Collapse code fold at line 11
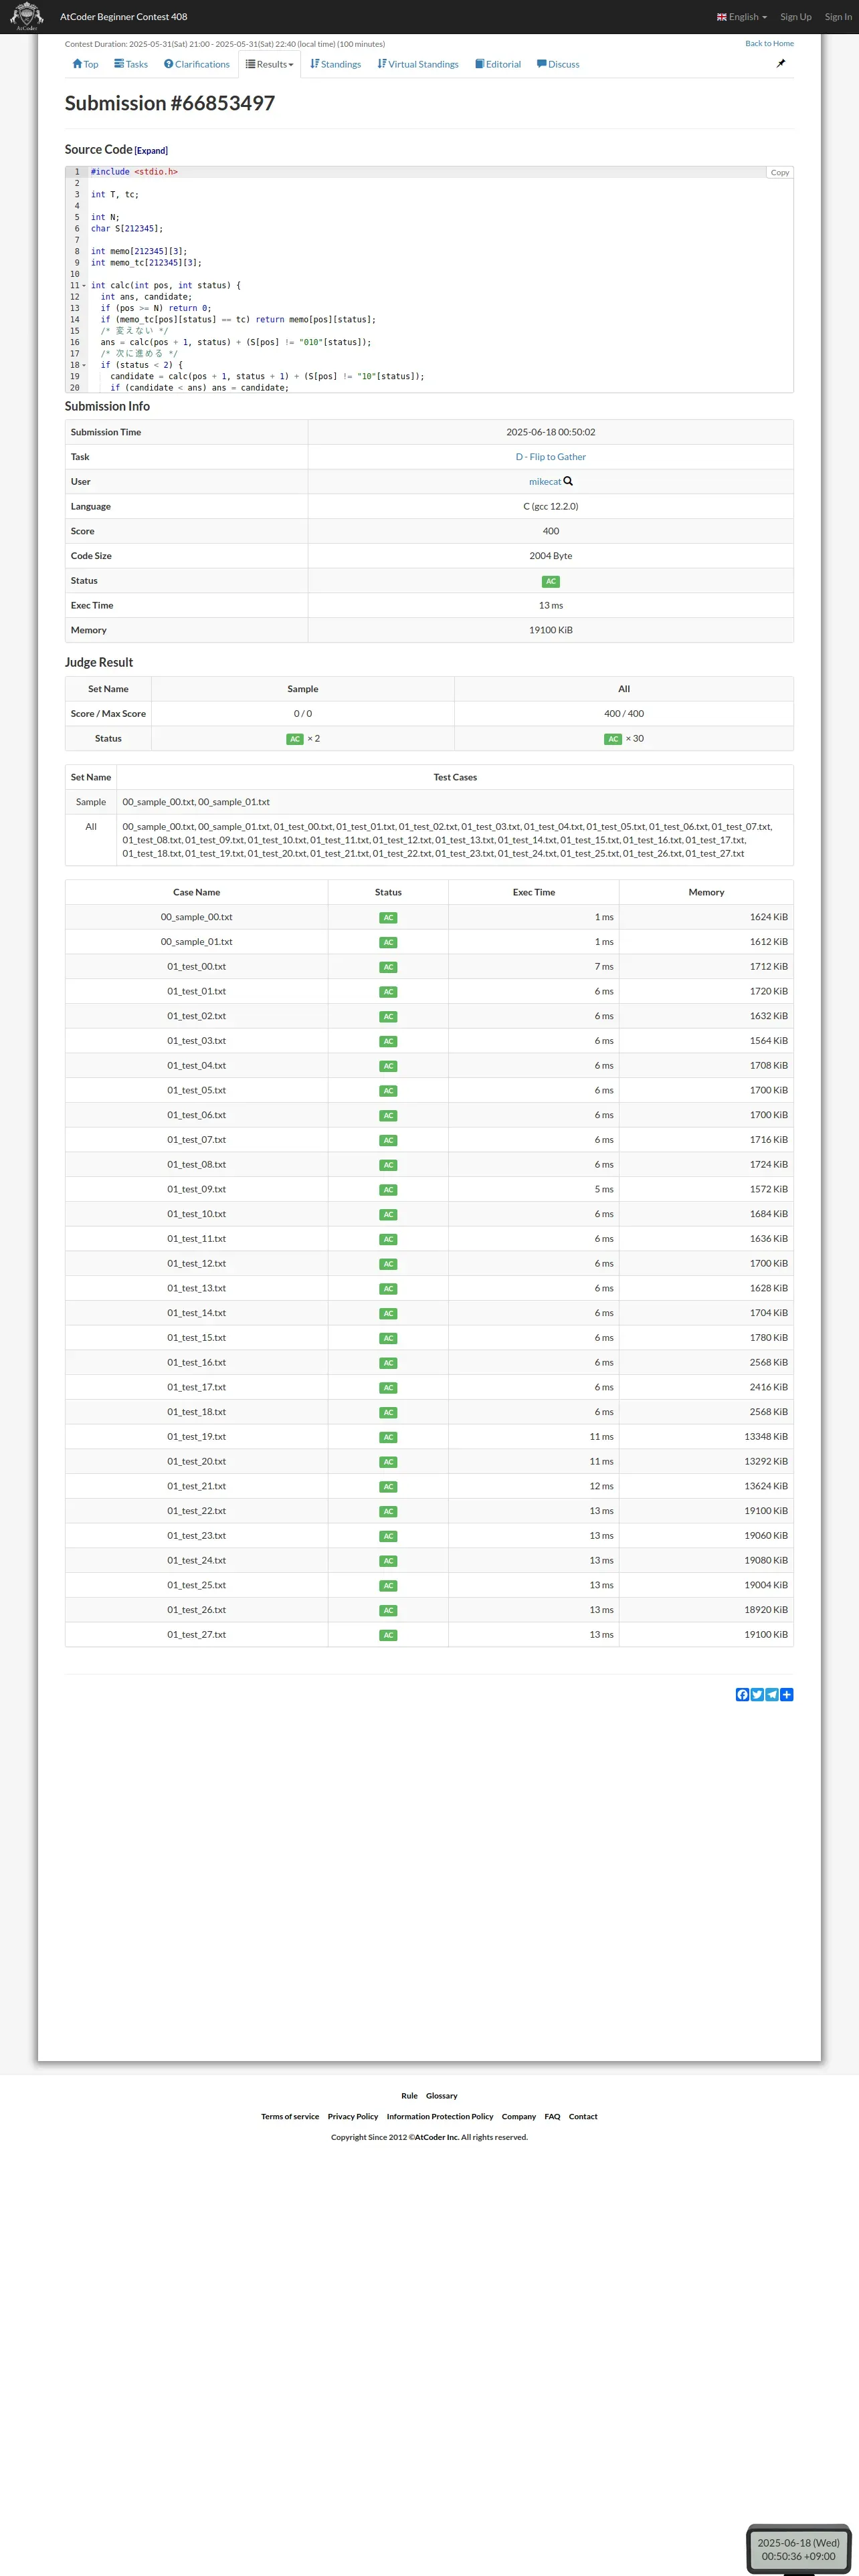 click(84, 285)
